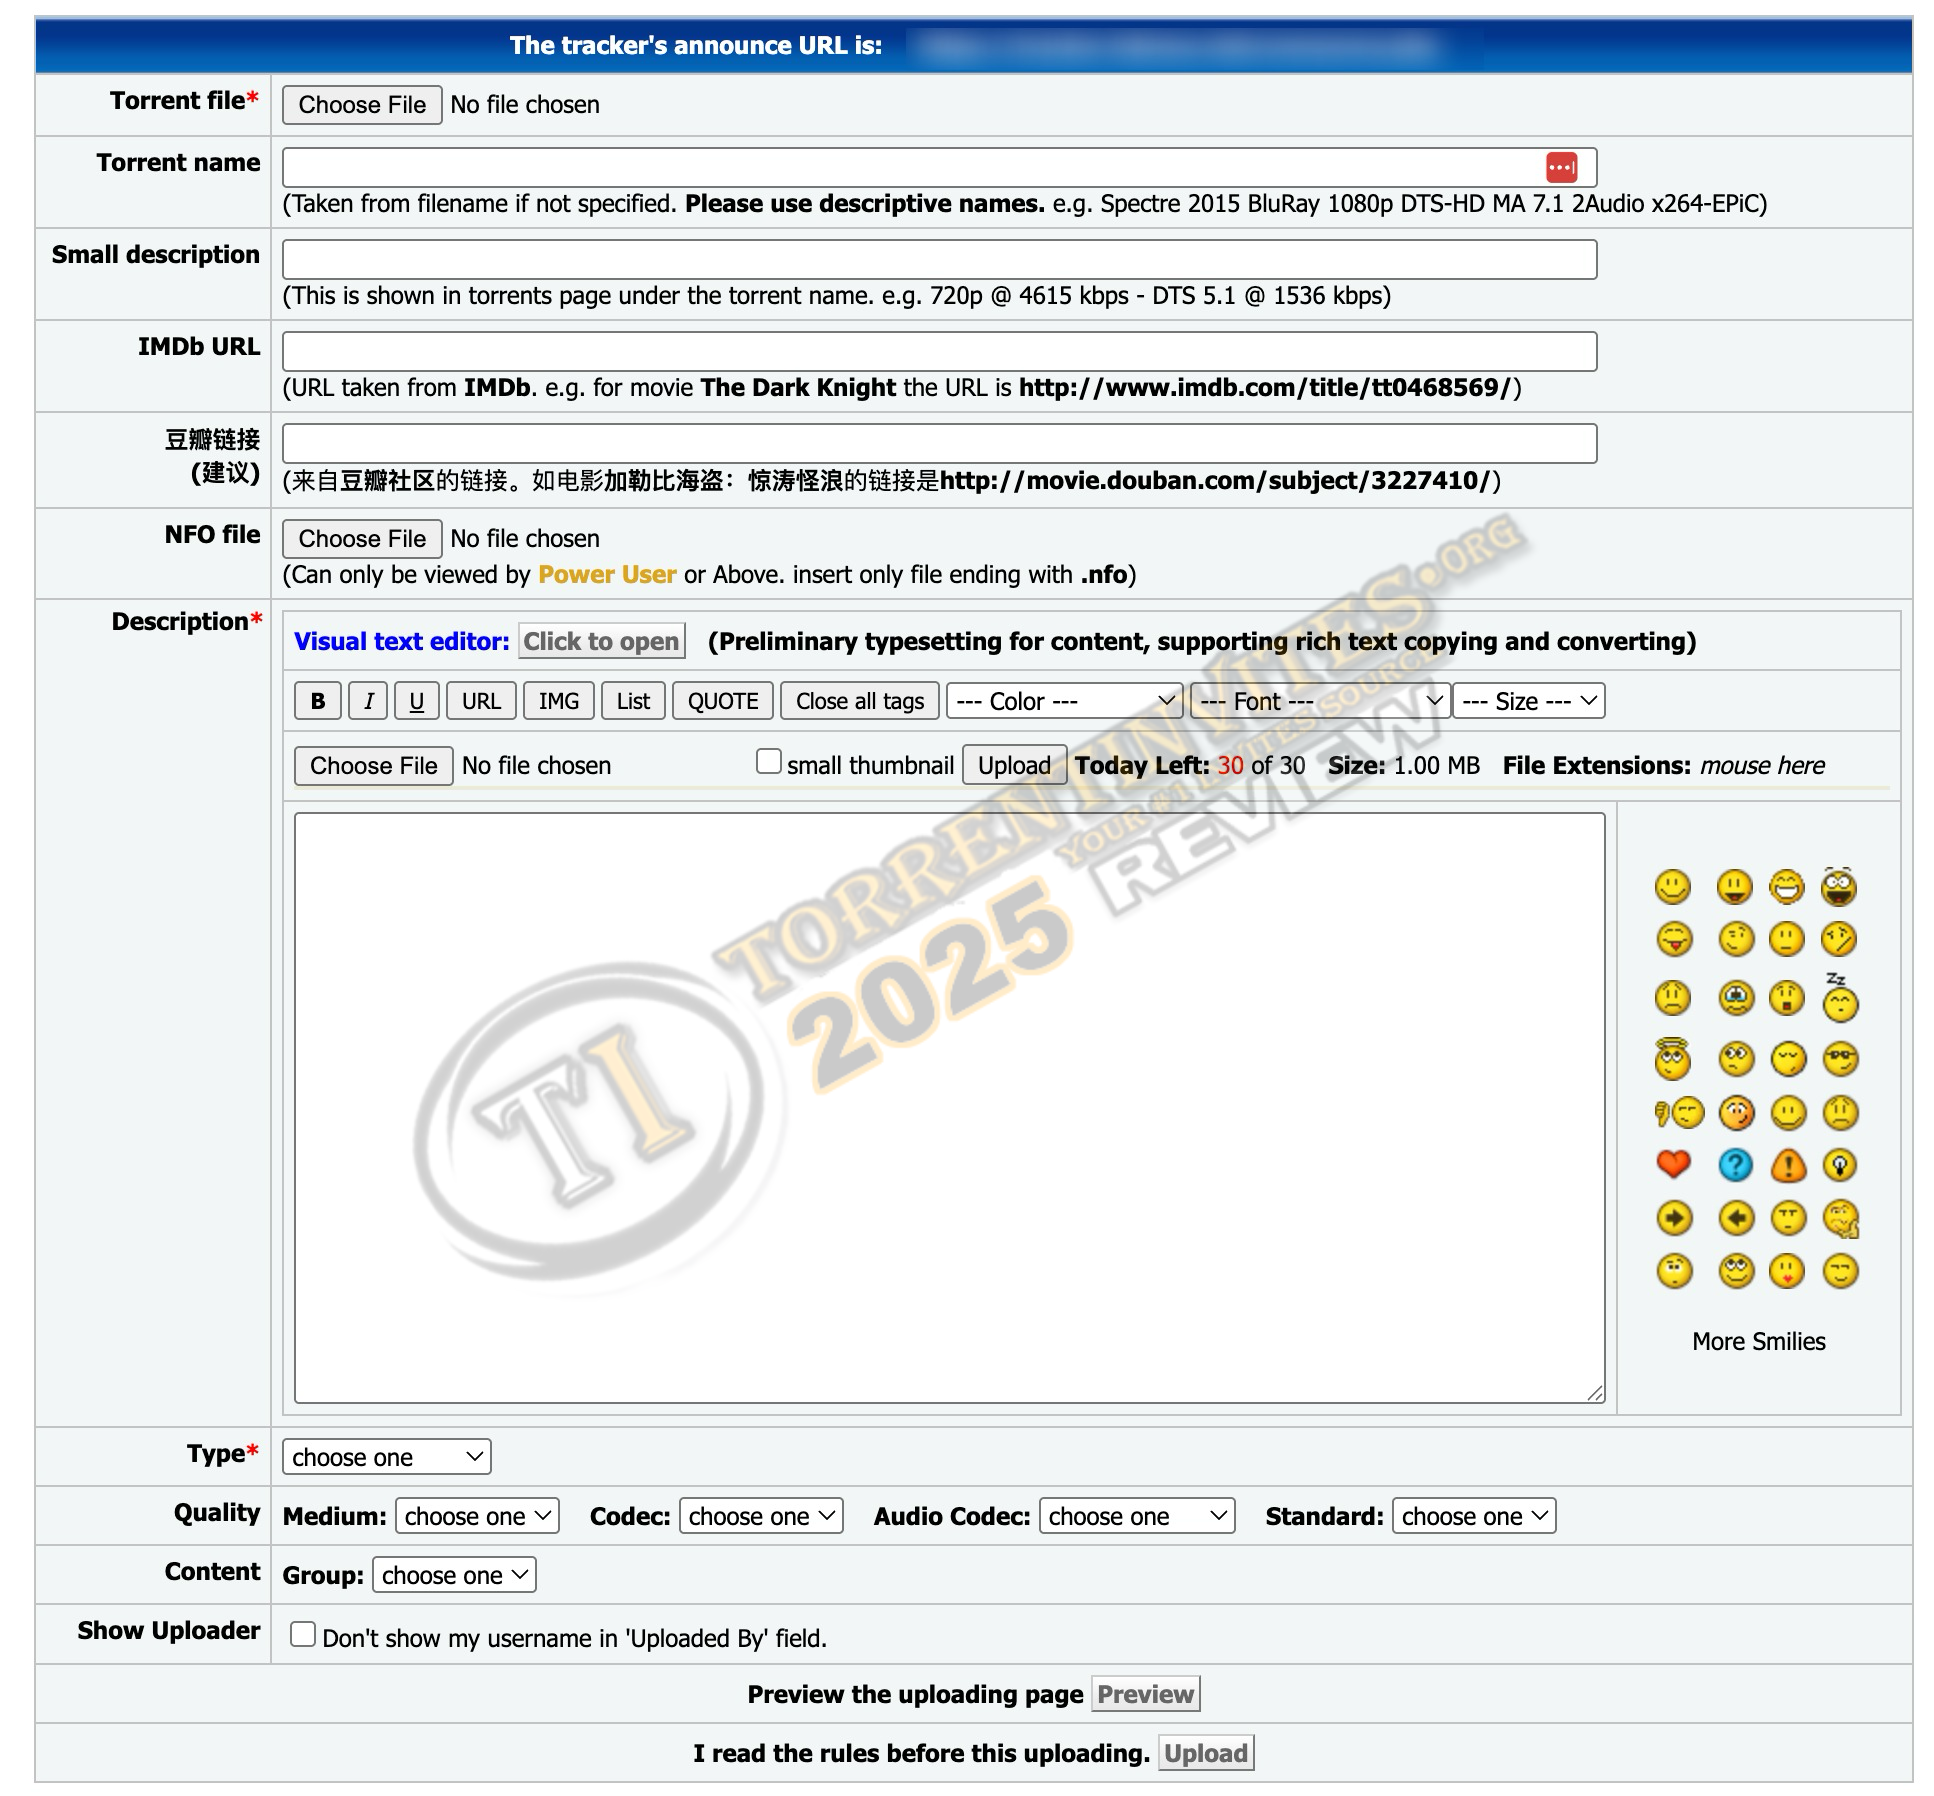Open the Size dropdown

1529,701
